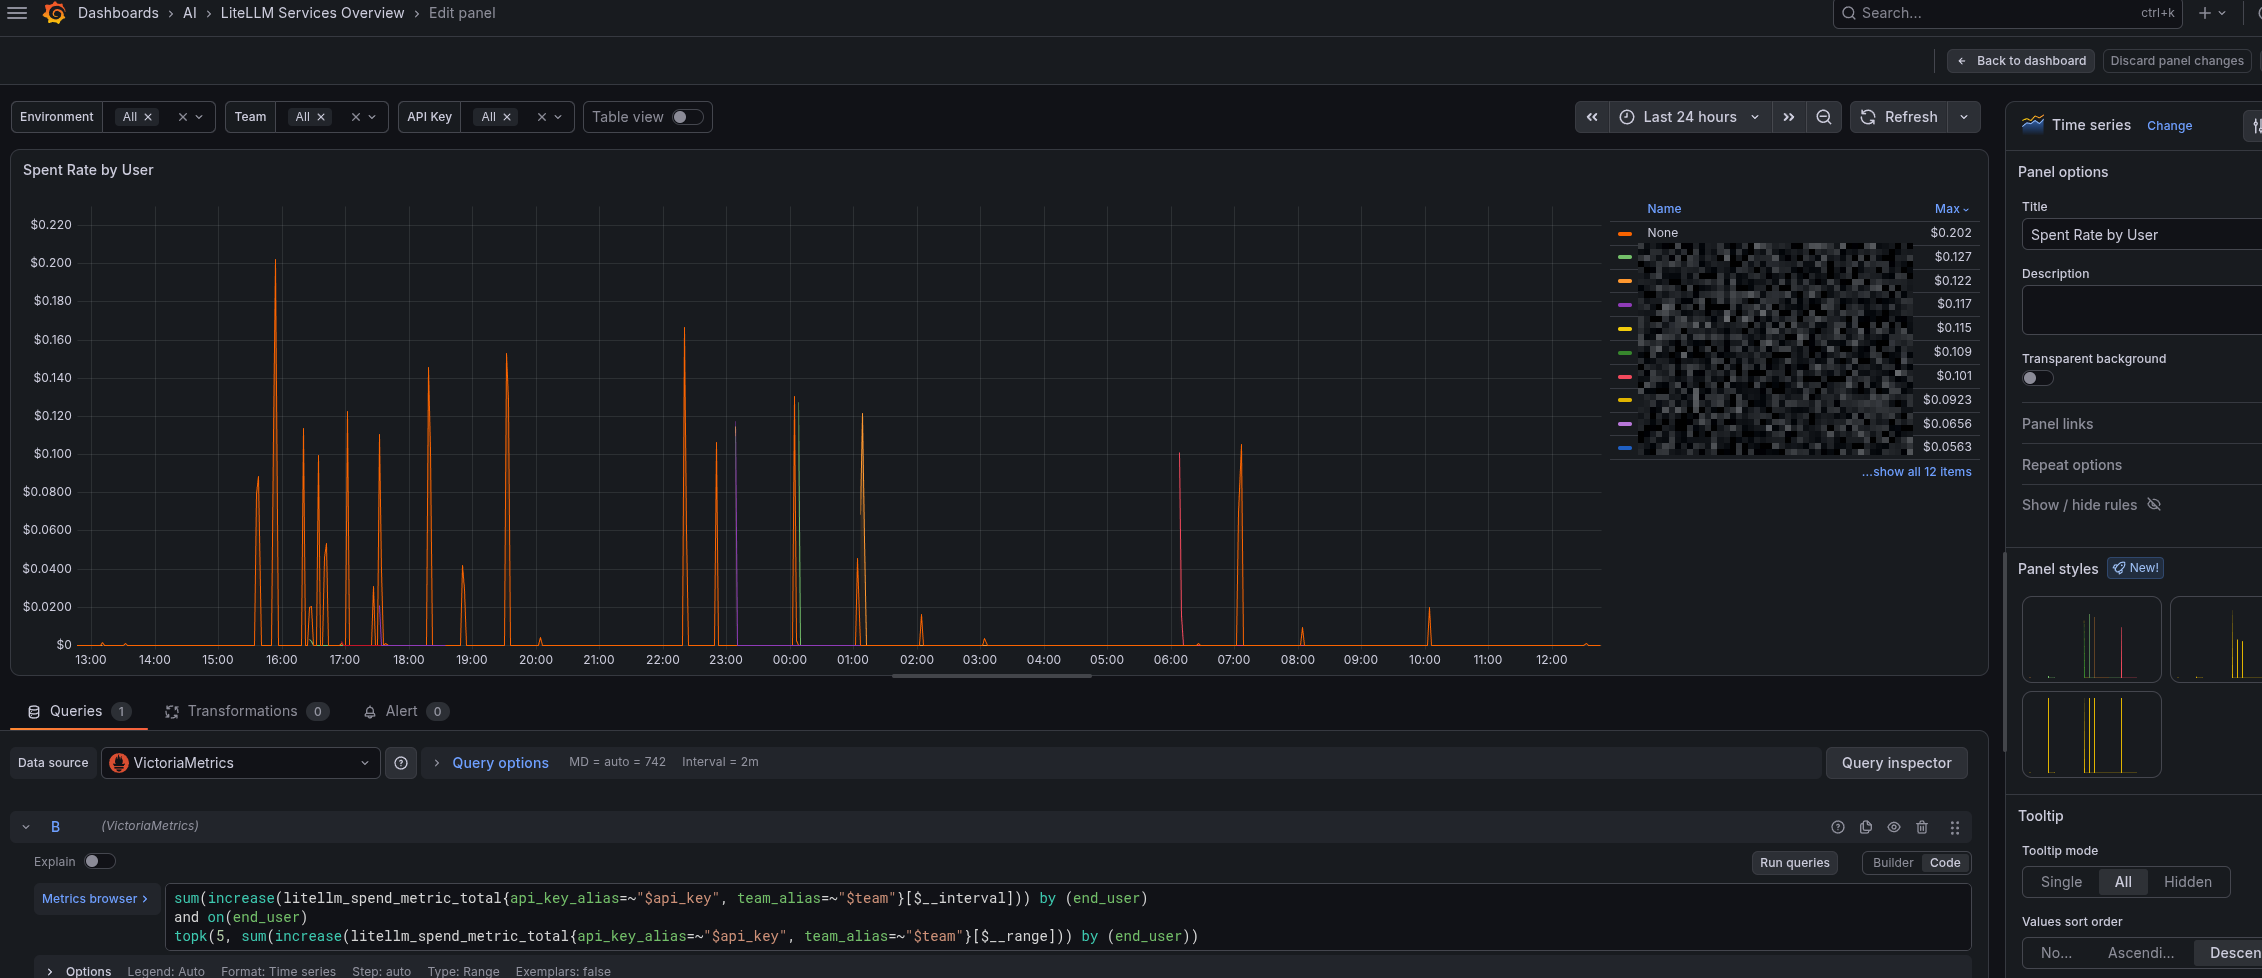This screenshot has width=2262, height=978.
Task: Open the VictoriaMetrics data source selector
Action: 240,763
